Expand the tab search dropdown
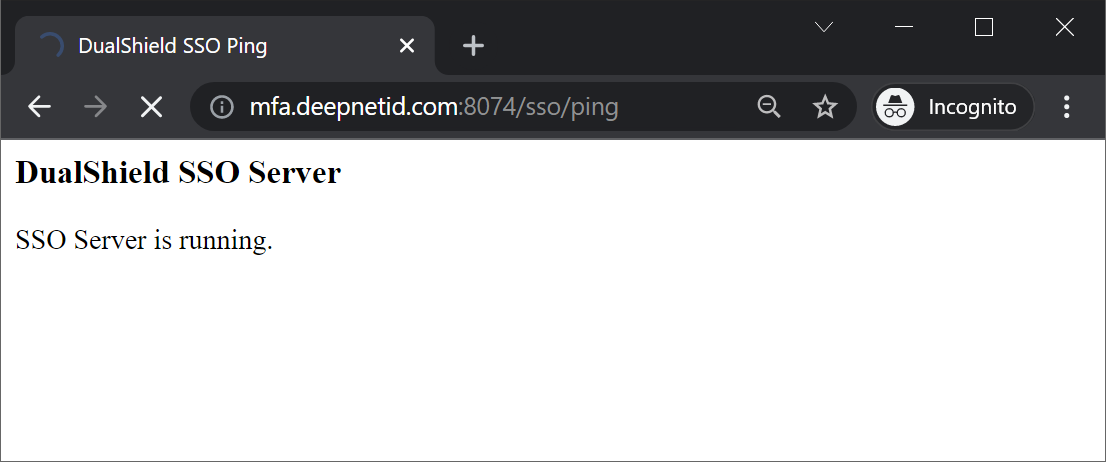This screenshot has width=1106, height=462. [824, 27]
